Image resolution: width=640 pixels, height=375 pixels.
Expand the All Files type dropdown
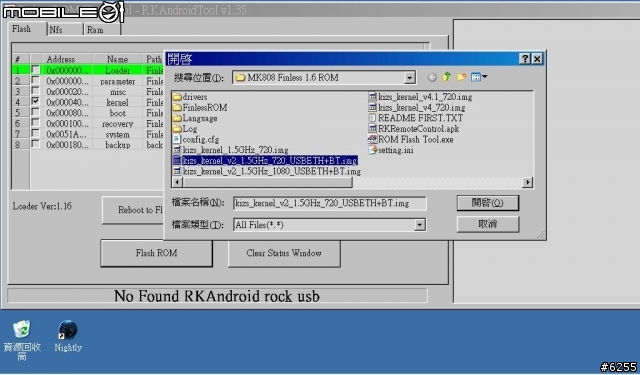click(x=420, y=225)
